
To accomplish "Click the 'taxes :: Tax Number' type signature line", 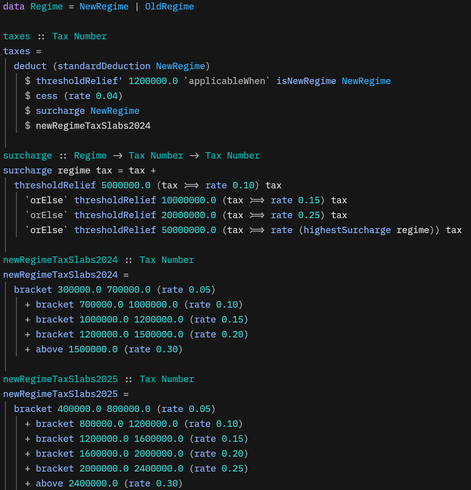I will pyautogui.click(x=55, y=36).
